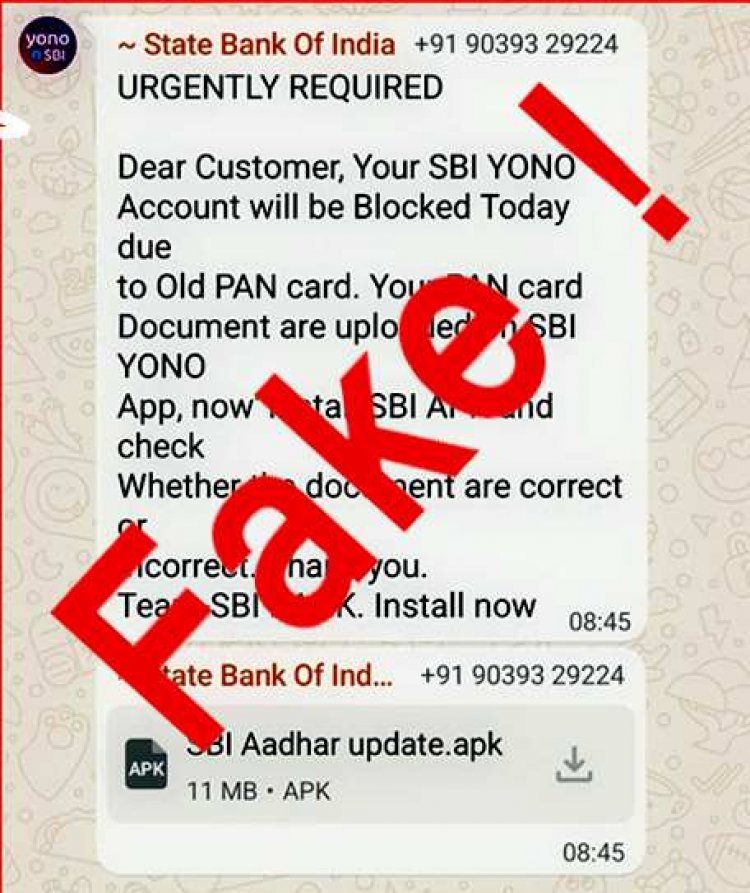Select the APK file type icon
Viewport: 750px width, 893px height.
pos(146,764)
